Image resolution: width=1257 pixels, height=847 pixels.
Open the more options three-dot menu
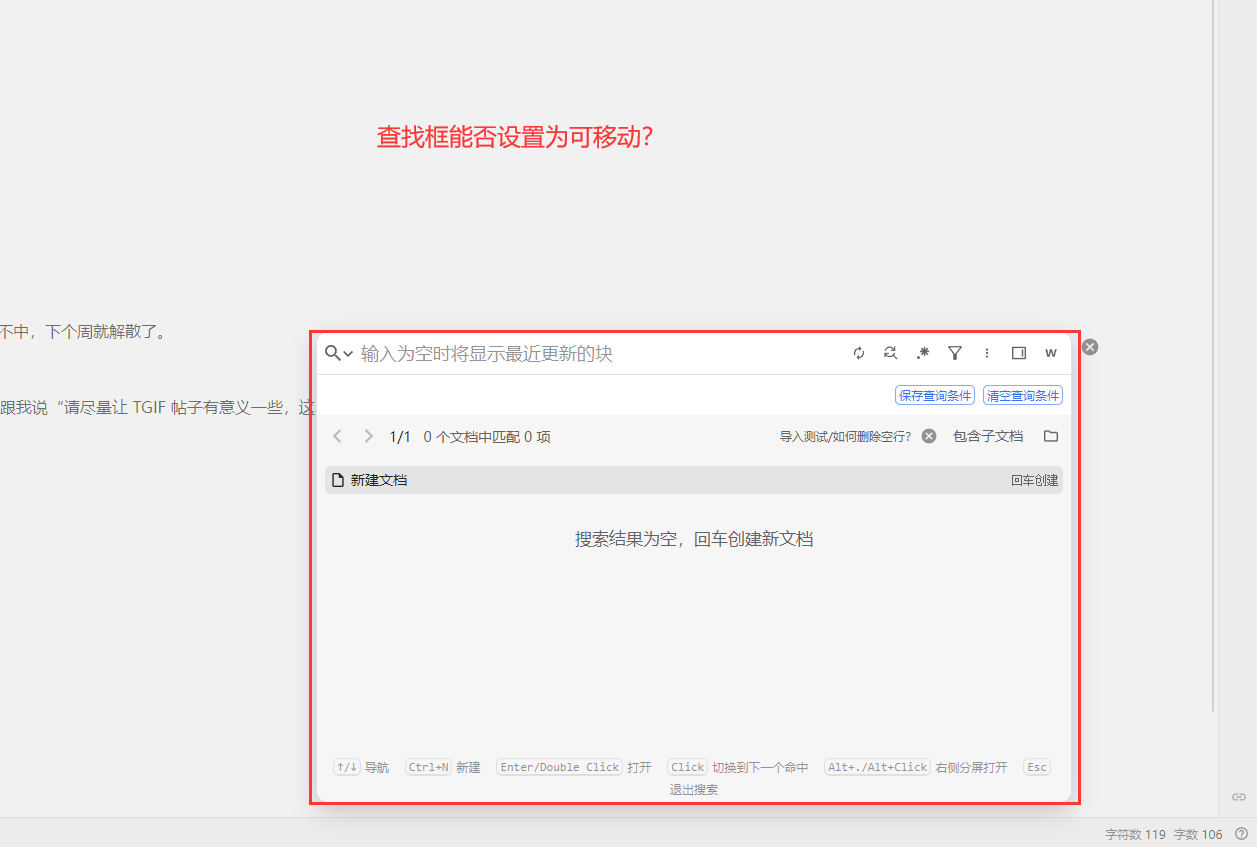coord(987,353)
